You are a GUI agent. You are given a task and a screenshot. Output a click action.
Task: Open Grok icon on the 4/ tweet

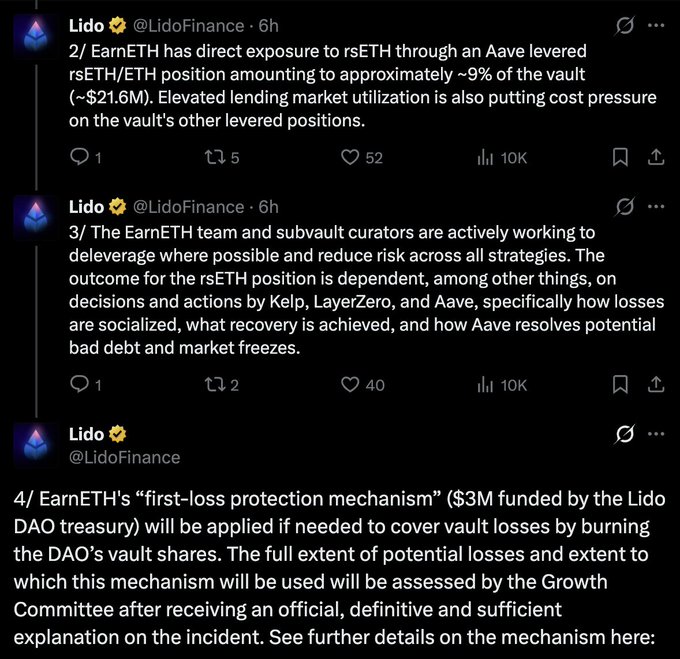[624, 434]
